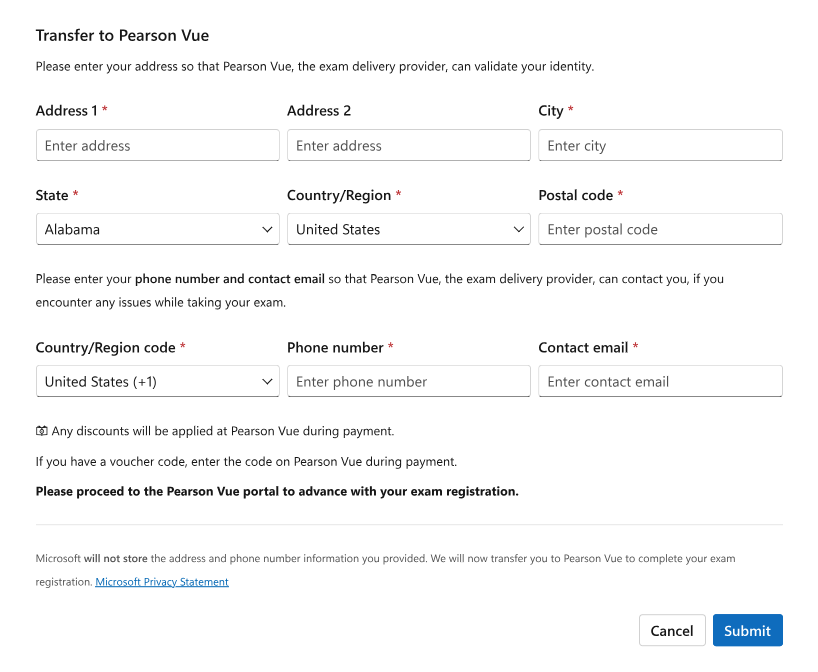Open the Microsoft Privacy Statement link
Screen dimensions: 818x672
click(162, 582)
